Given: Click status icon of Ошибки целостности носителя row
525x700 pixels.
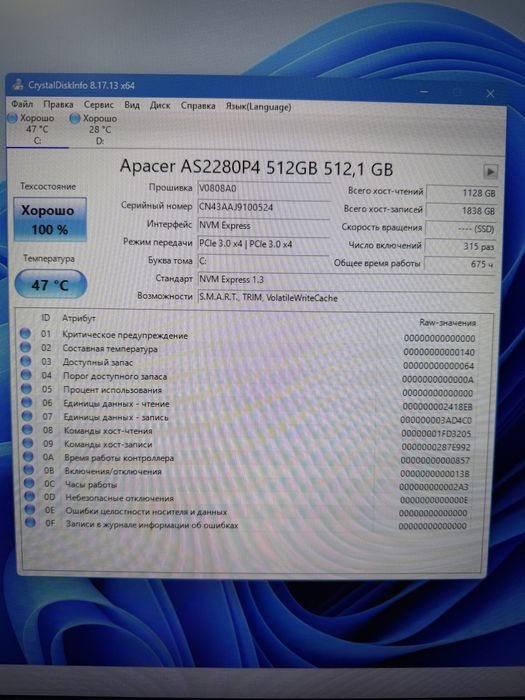Looking at the screenshot, I should 30,509.
